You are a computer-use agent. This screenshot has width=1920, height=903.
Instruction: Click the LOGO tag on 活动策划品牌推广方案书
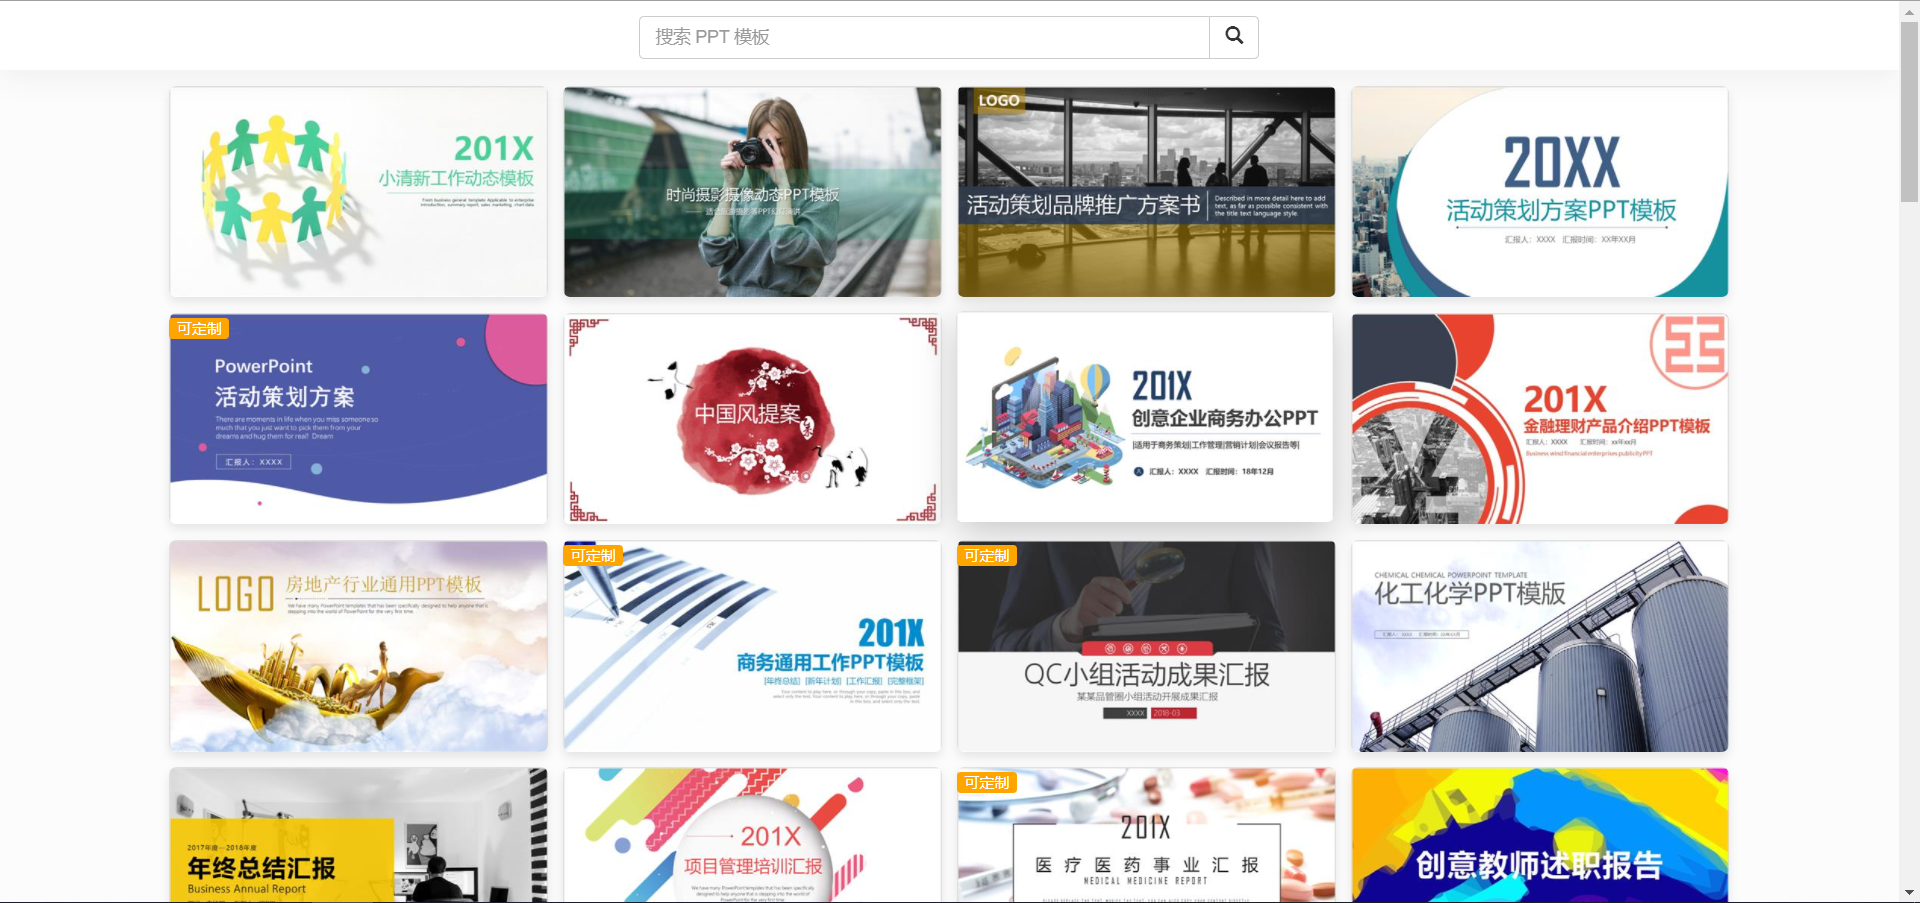pyautogui.click(x=996, y=100)
